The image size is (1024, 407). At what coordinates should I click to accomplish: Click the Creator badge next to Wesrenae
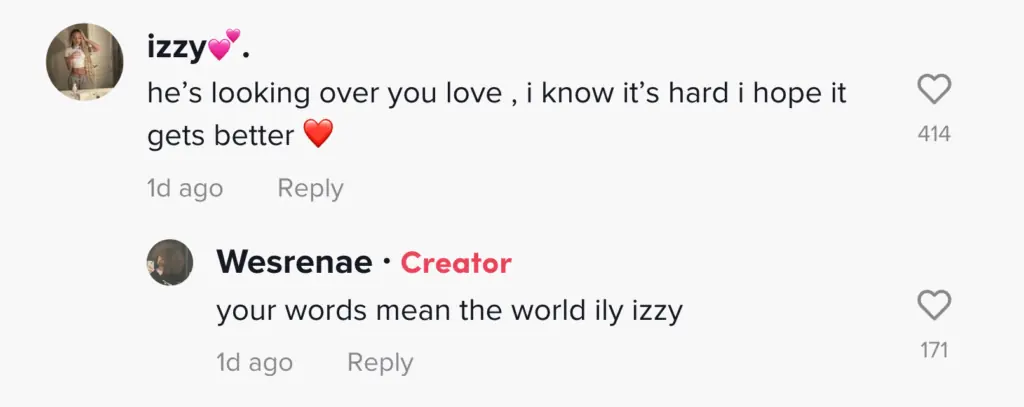click(x=456, y=263)
